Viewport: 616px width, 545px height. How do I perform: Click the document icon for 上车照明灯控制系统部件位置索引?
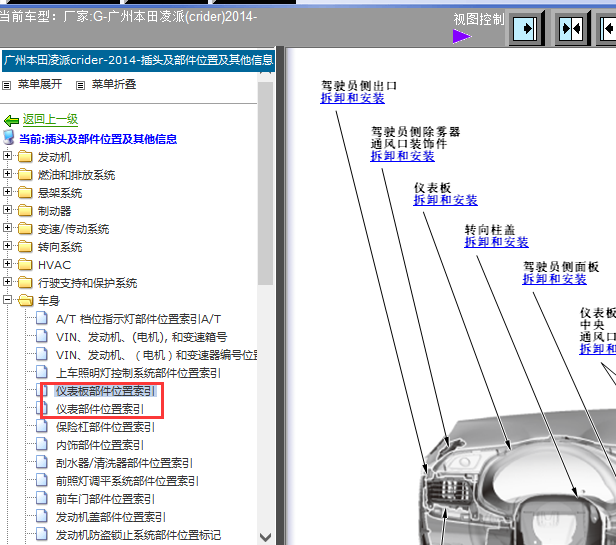pos(42,372)
